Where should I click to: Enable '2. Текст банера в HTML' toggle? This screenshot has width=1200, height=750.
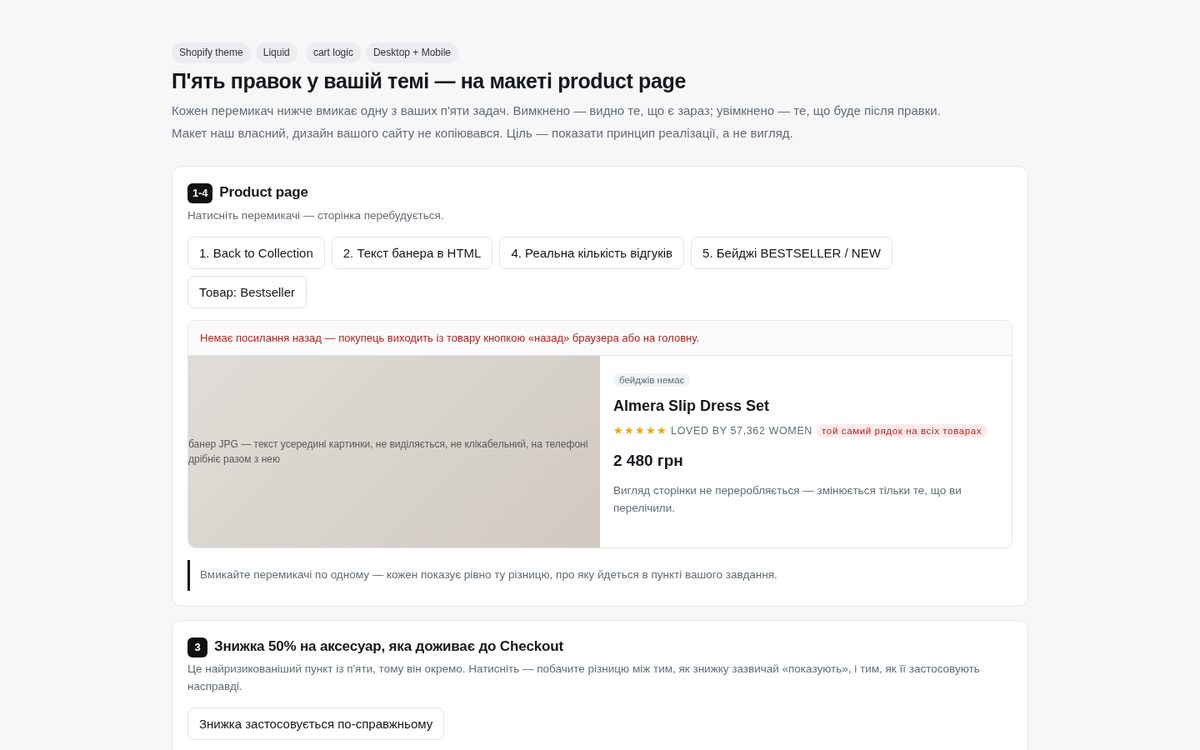[x=412, y=253]
